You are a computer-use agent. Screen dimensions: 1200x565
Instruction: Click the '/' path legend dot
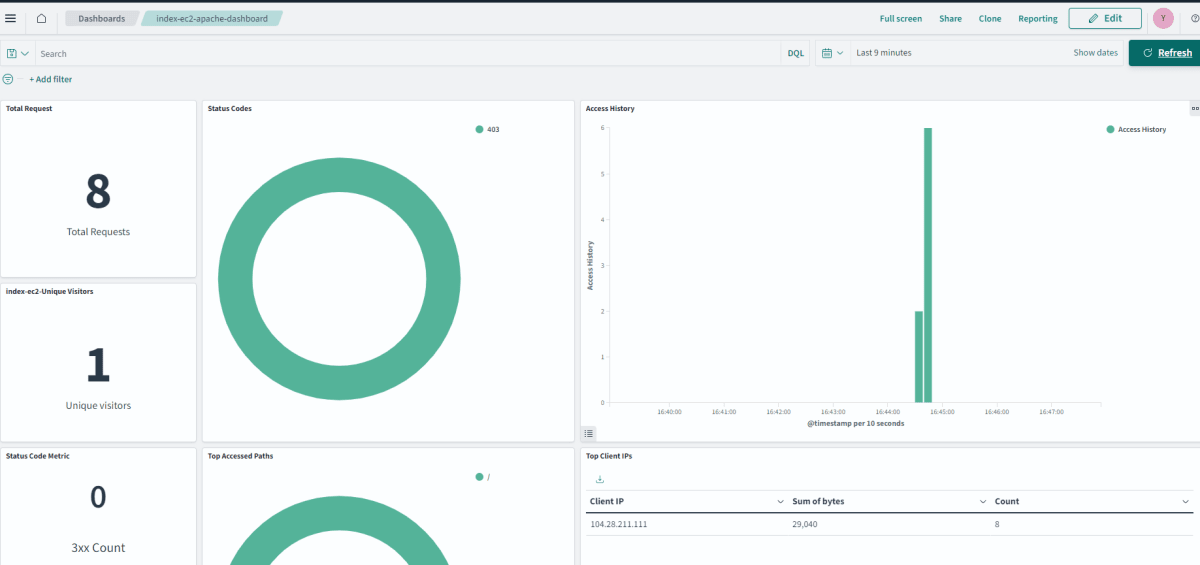click(480, 477)
